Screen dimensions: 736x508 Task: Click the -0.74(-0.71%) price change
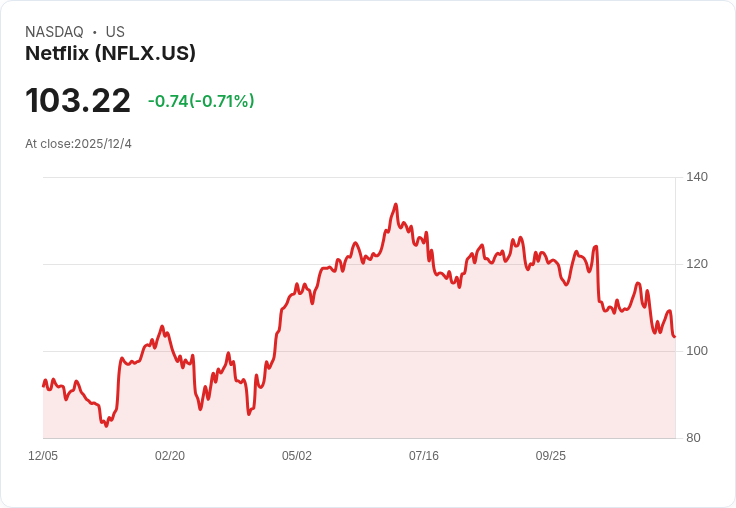(201, 101)
